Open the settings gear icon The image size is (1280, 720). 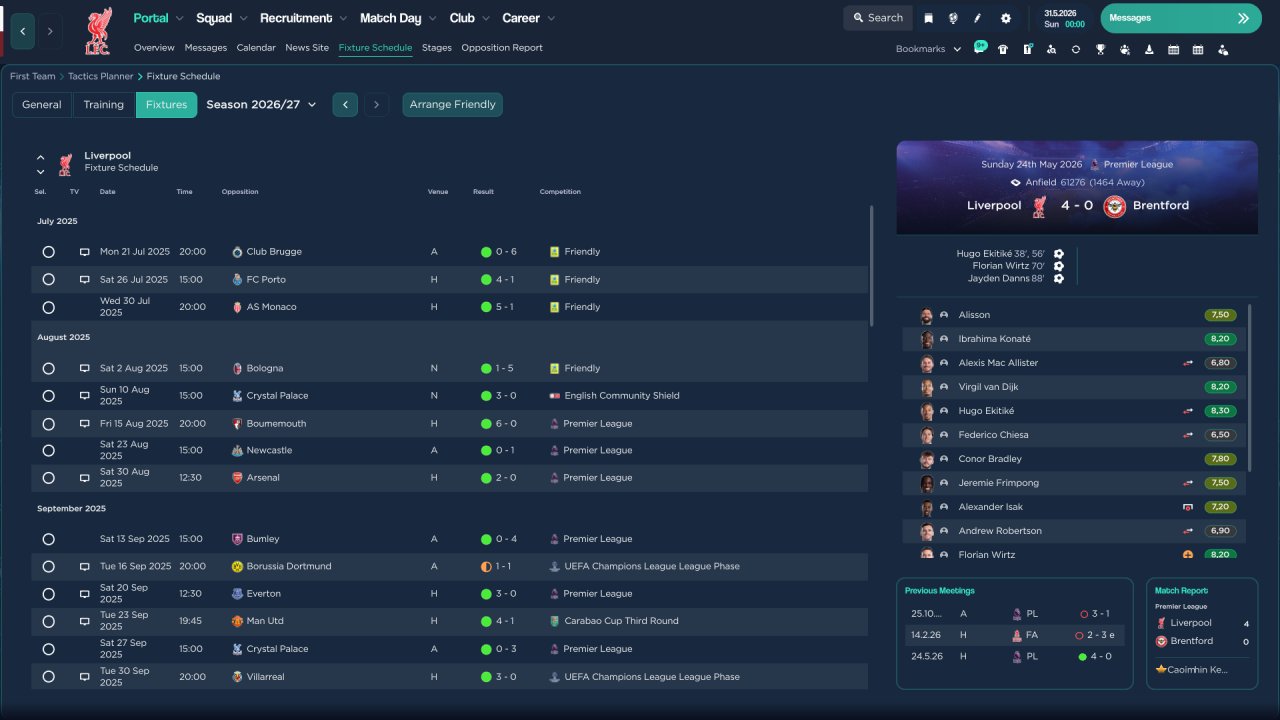pyautogui.click(x=1005, y=18)
